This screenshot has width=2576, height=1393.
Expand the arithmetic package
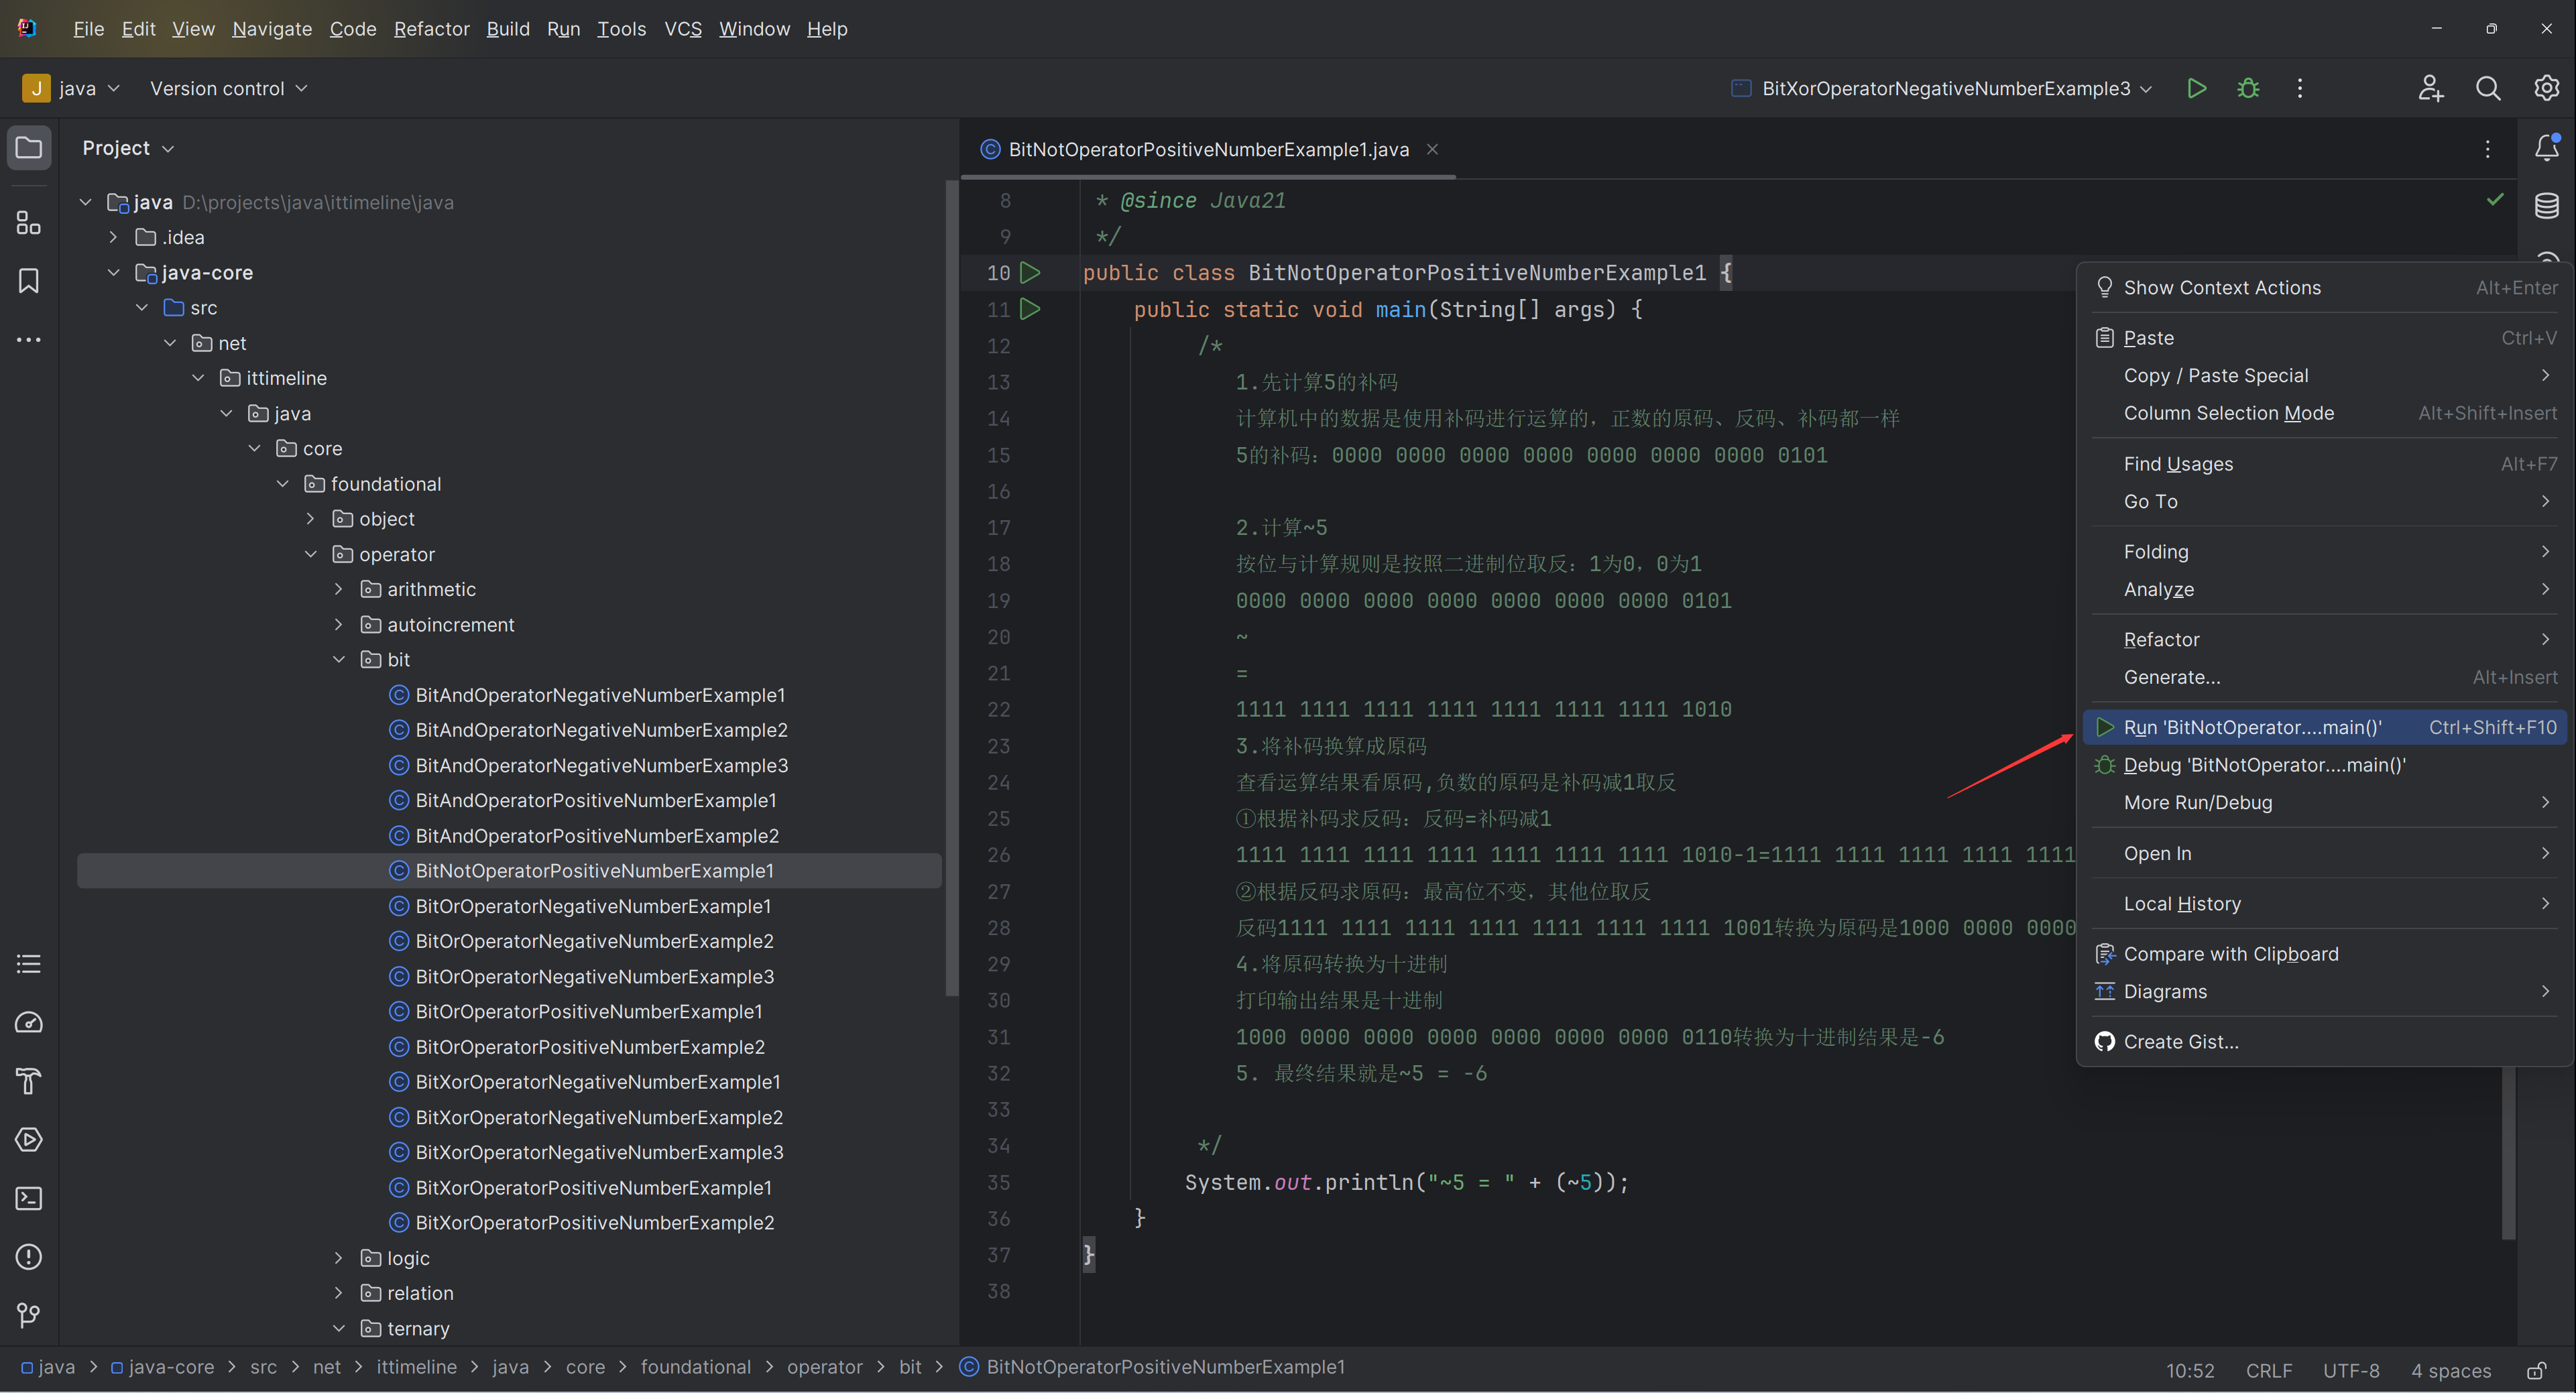(x=338, y=589)
